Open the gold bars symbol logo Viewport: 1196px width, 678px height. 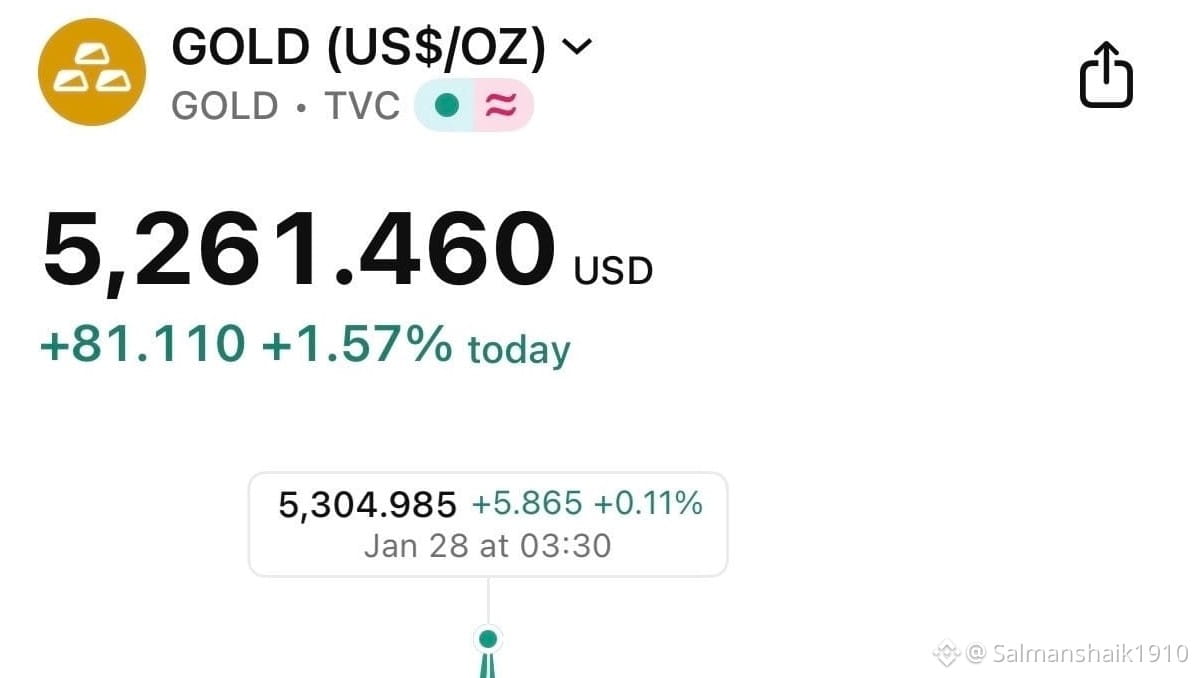[x=92, y=72]
